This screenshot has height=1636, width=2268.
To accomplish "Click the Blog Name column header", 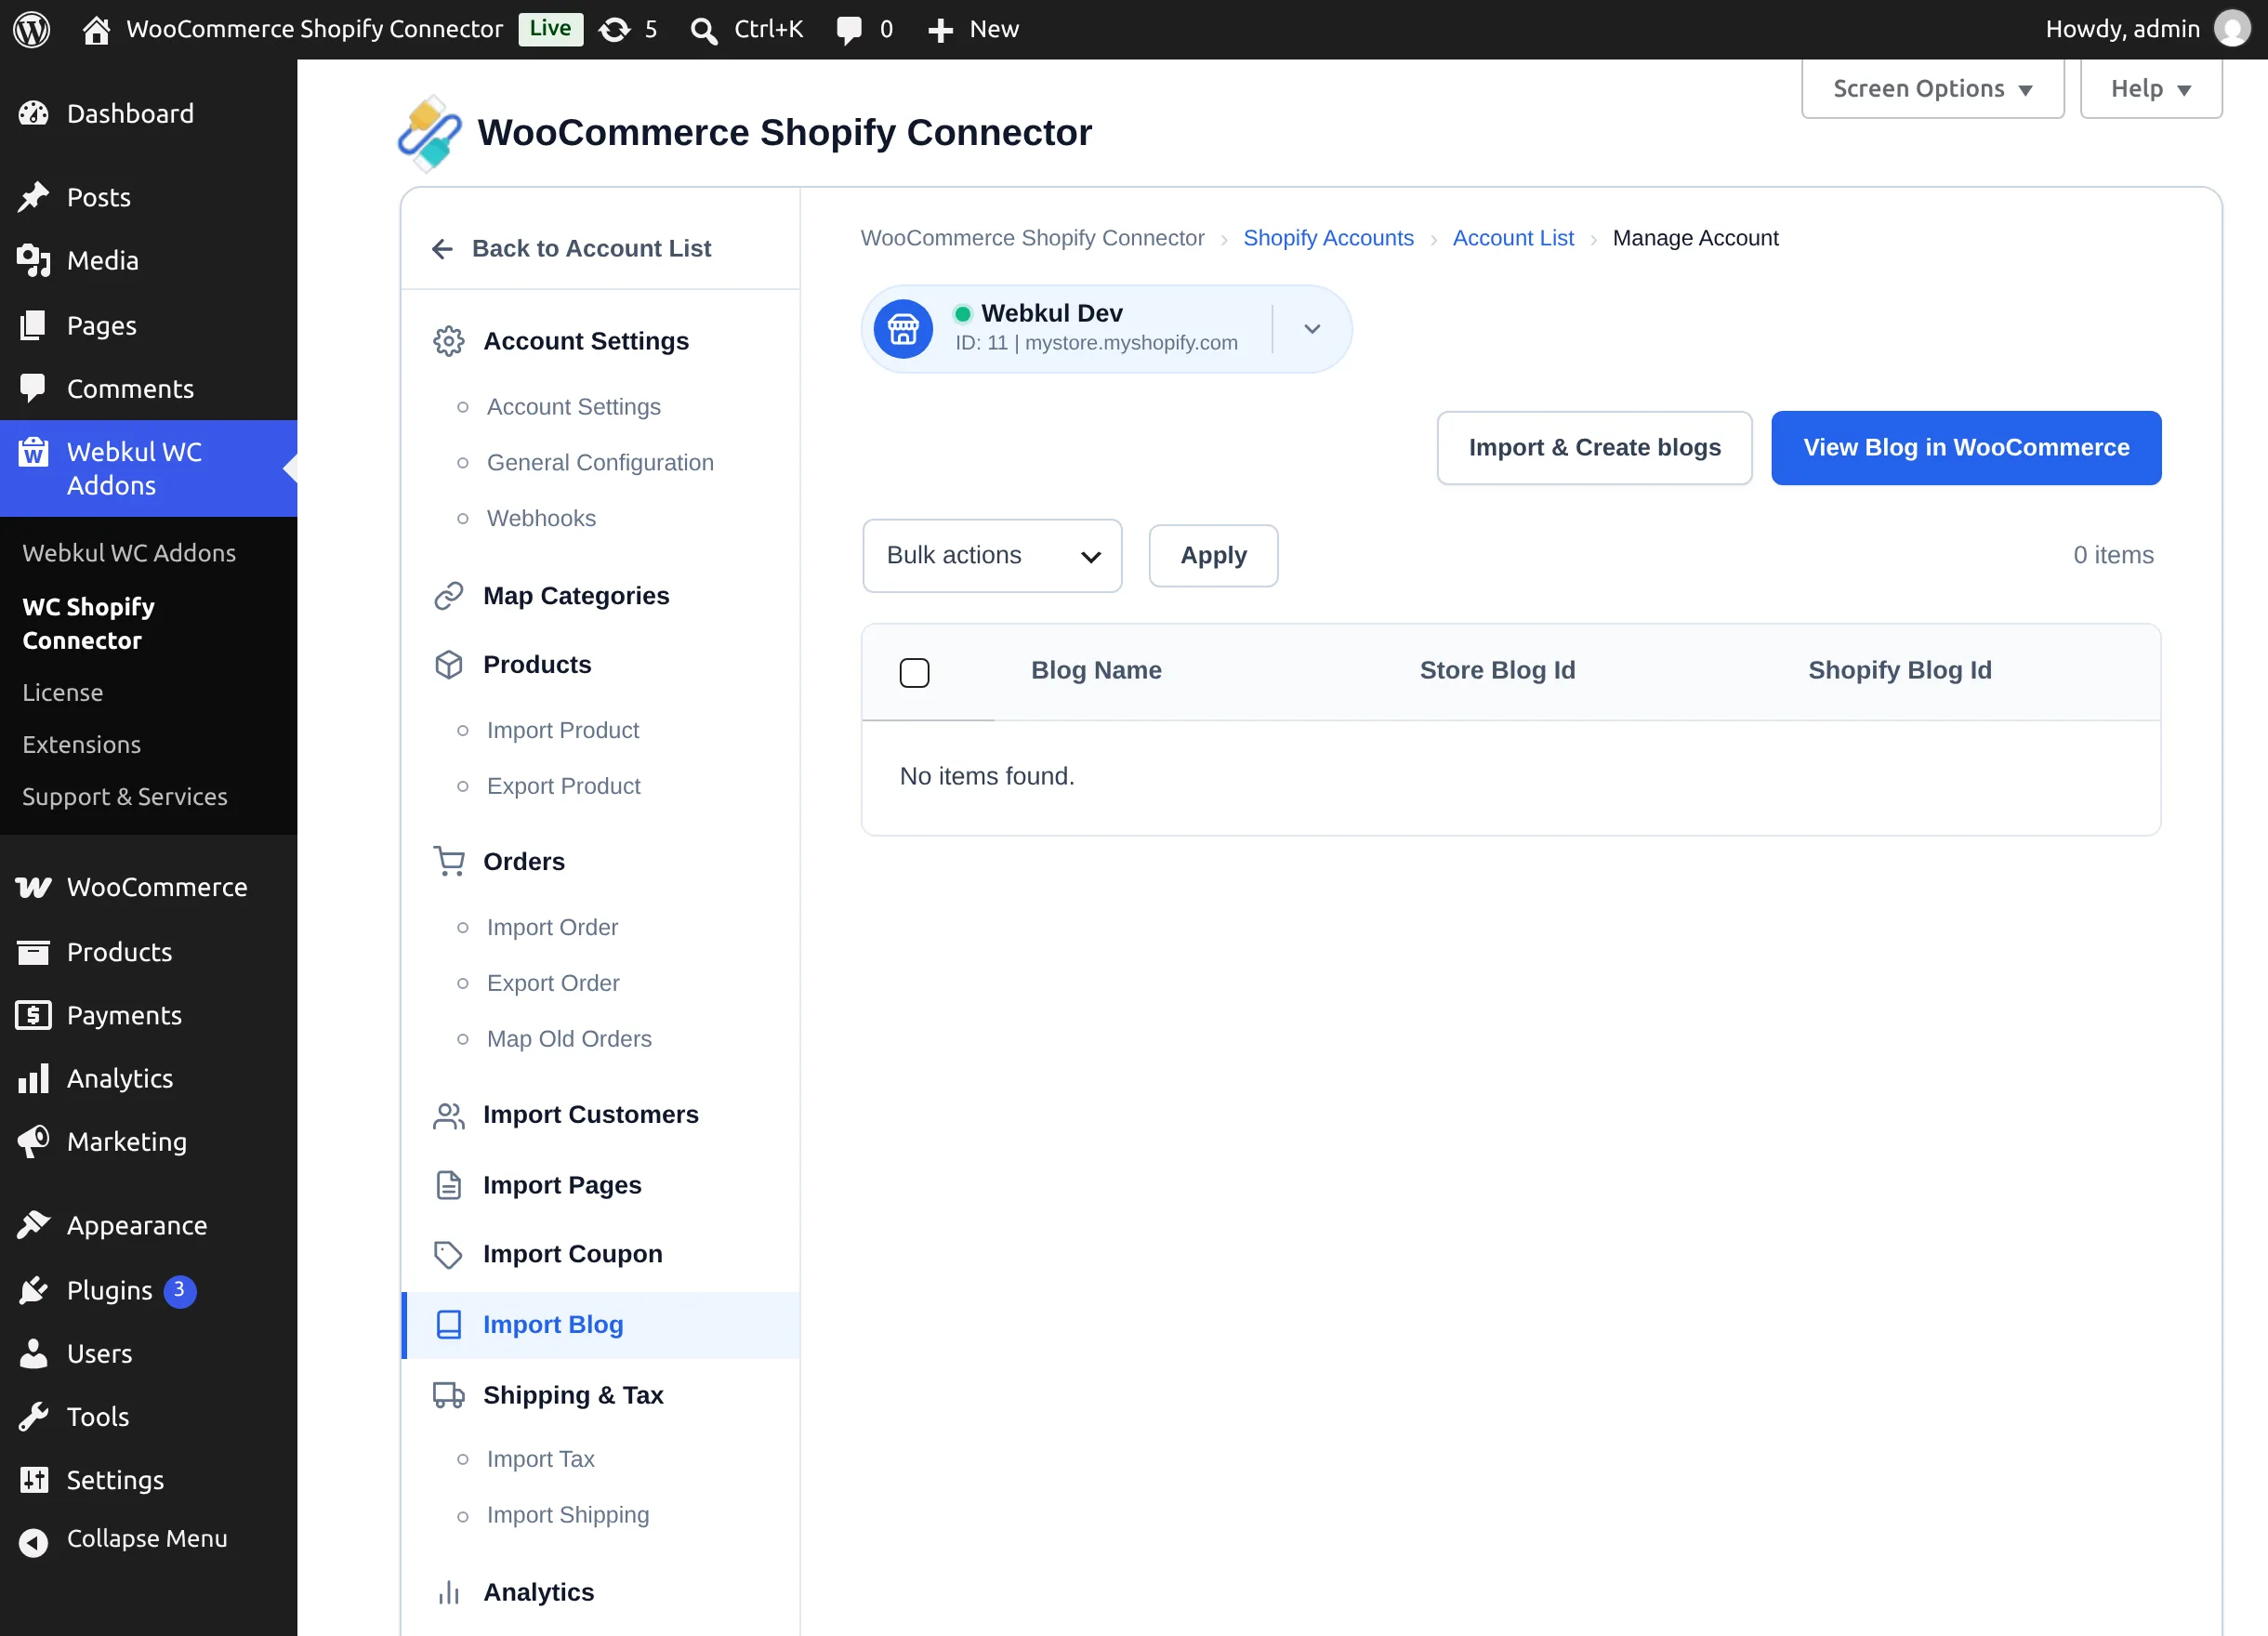I will click(1096, 671).
